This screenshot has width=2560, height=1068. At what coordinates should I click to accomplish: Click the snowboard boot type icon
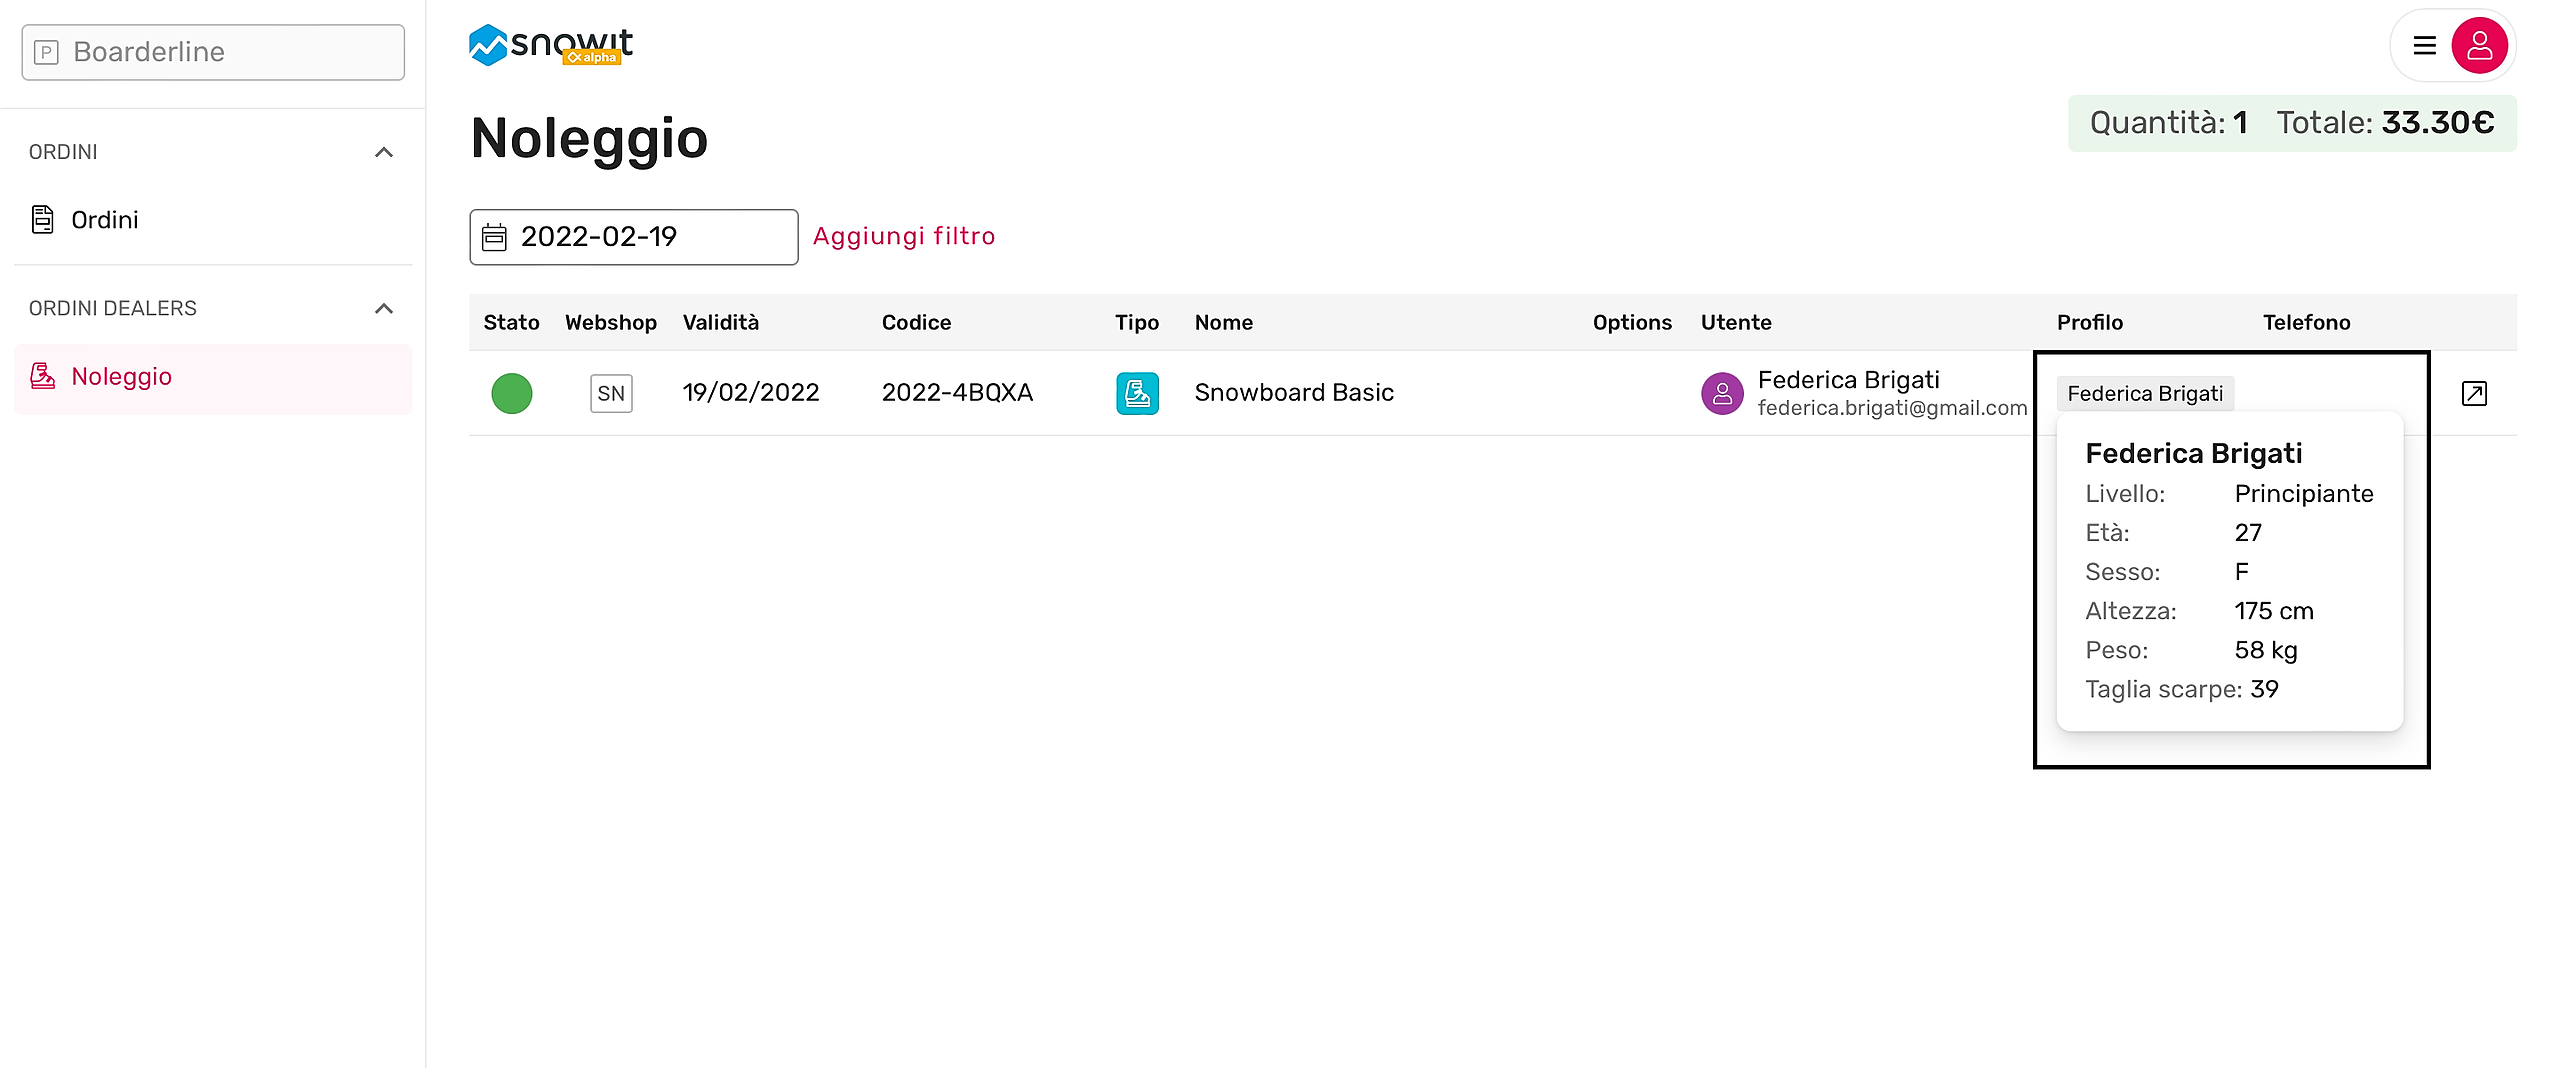pos(1137,393)
